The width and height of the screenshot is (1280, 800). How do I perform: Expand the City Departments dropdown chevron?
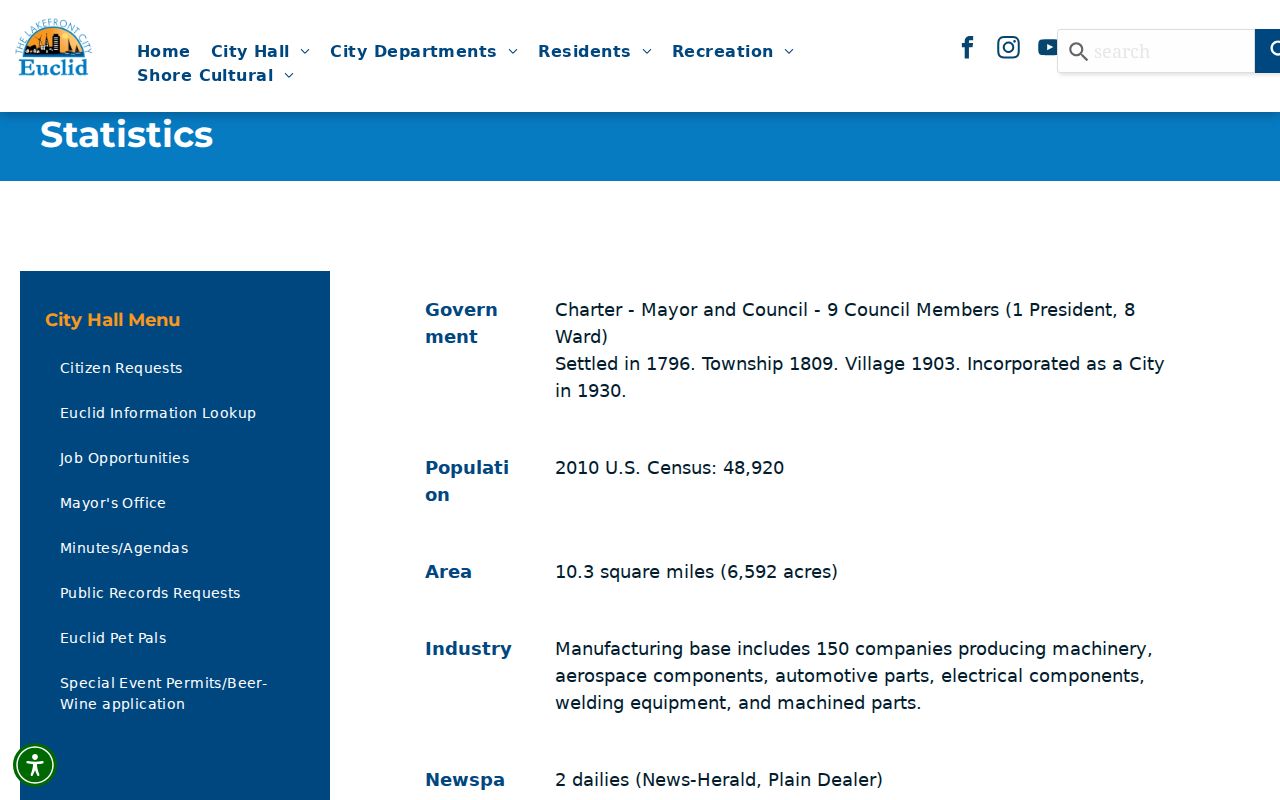[x=513, y=51]
